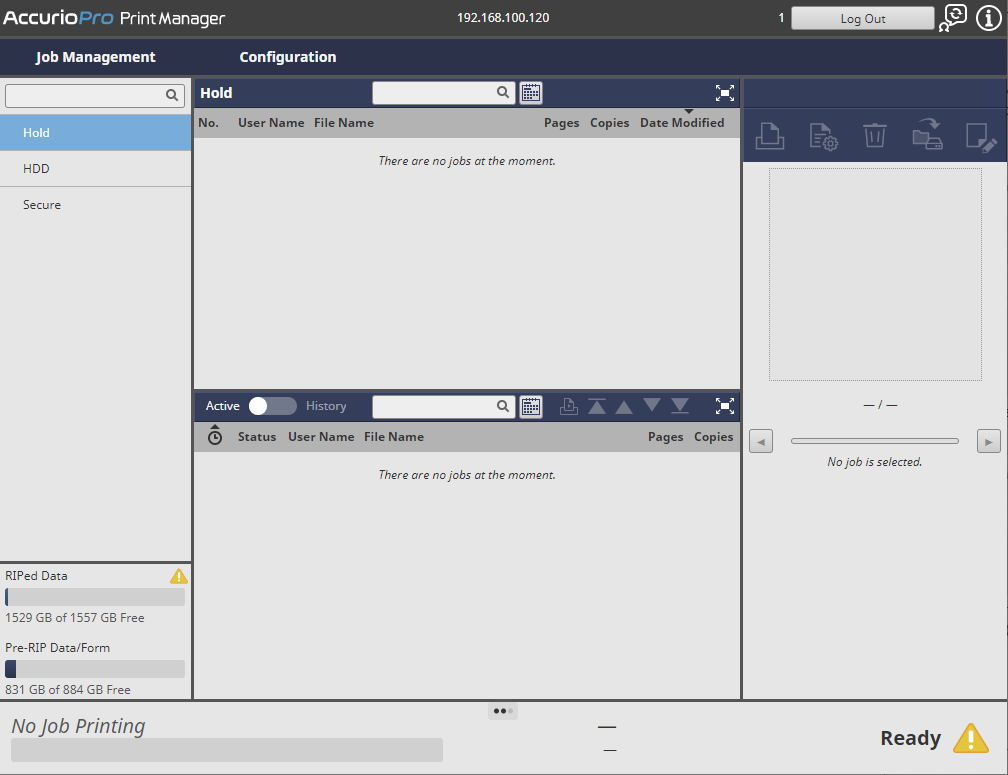Click the RIPed Data storage bar

[95, 597]
